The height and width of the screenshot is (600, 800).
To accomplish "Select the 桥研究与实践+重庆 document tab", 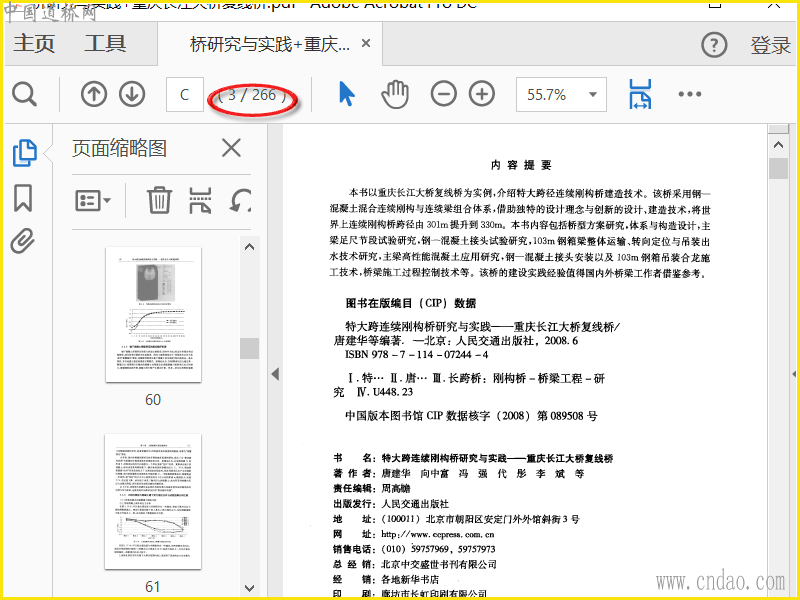I will (270, 44).
